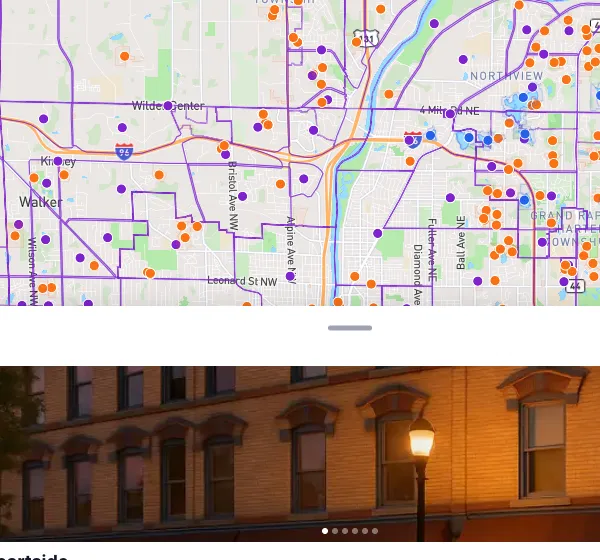Click the purple marker beside Bristol Ave NW label

(242, 196)
